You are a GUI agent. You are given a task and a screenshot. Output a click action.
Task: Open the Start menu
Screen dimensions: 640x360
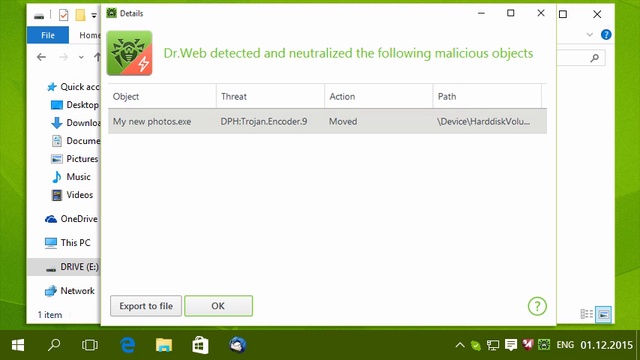point(18,345)
